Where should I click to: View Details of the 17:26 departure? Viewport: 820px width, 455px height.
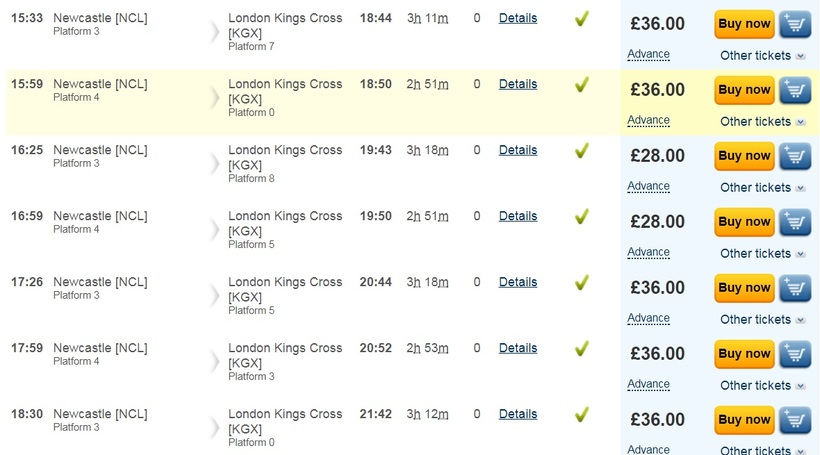(x=518, y=282)
